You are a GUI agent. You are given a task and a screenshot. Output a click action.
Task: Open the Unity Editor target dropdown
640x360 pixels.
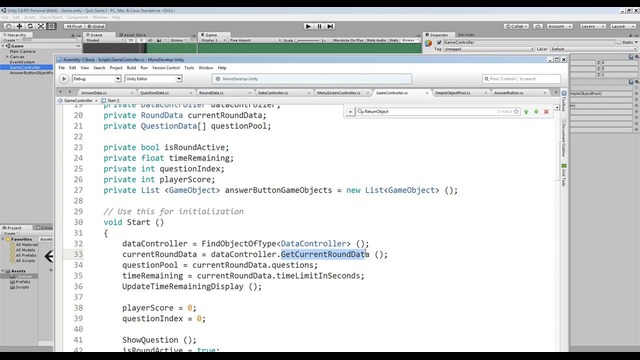coord(153,79)
